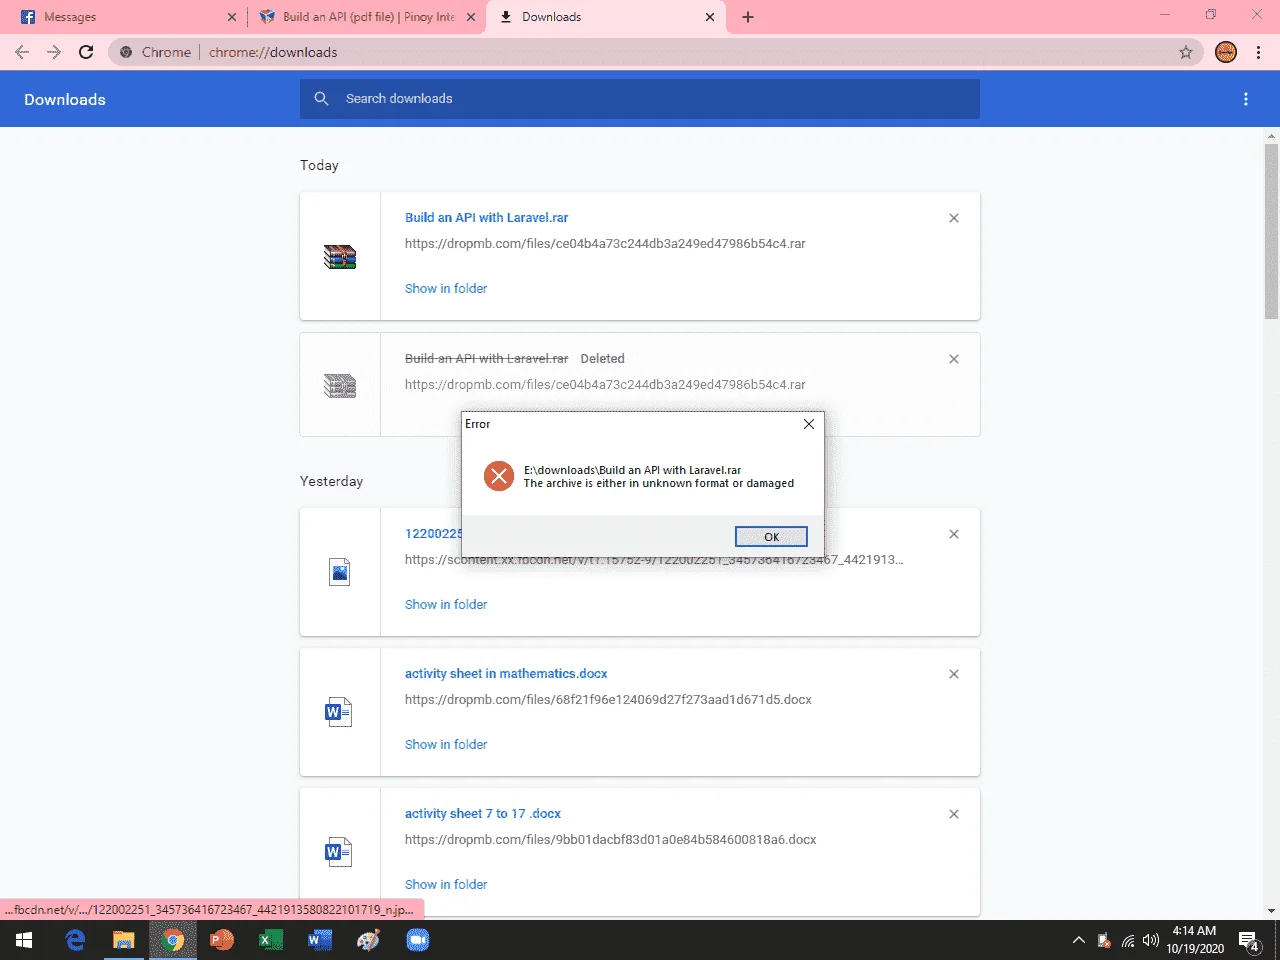Bookmark this page with the star icon

point(1186,52)
